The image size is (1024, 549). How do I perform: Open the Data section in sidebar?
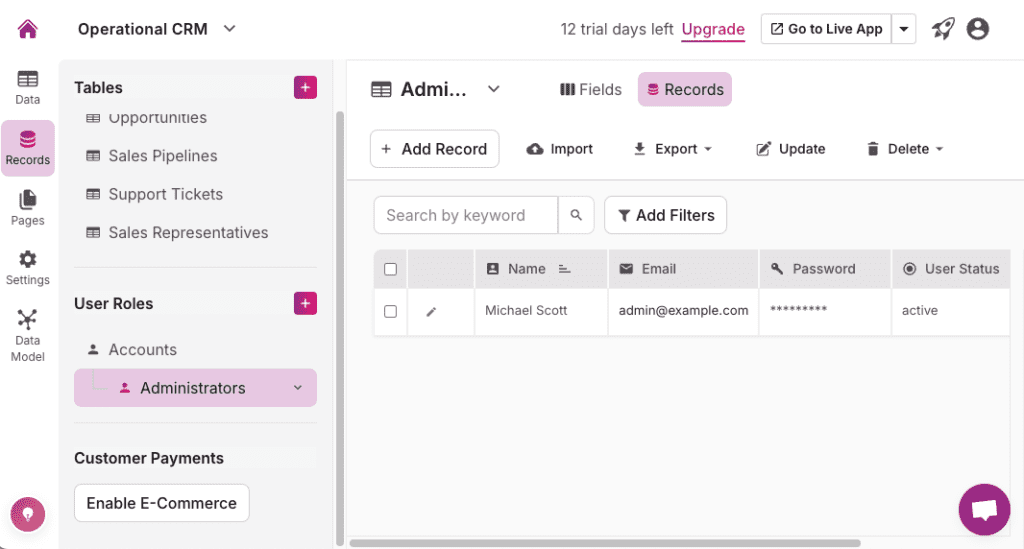(28, 87)
